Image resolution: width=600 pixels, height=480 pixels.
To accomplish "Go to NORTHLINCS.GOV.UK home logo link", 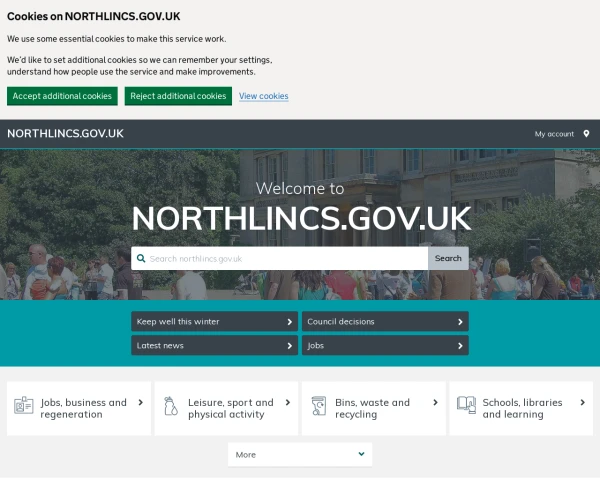I will 65,134.
